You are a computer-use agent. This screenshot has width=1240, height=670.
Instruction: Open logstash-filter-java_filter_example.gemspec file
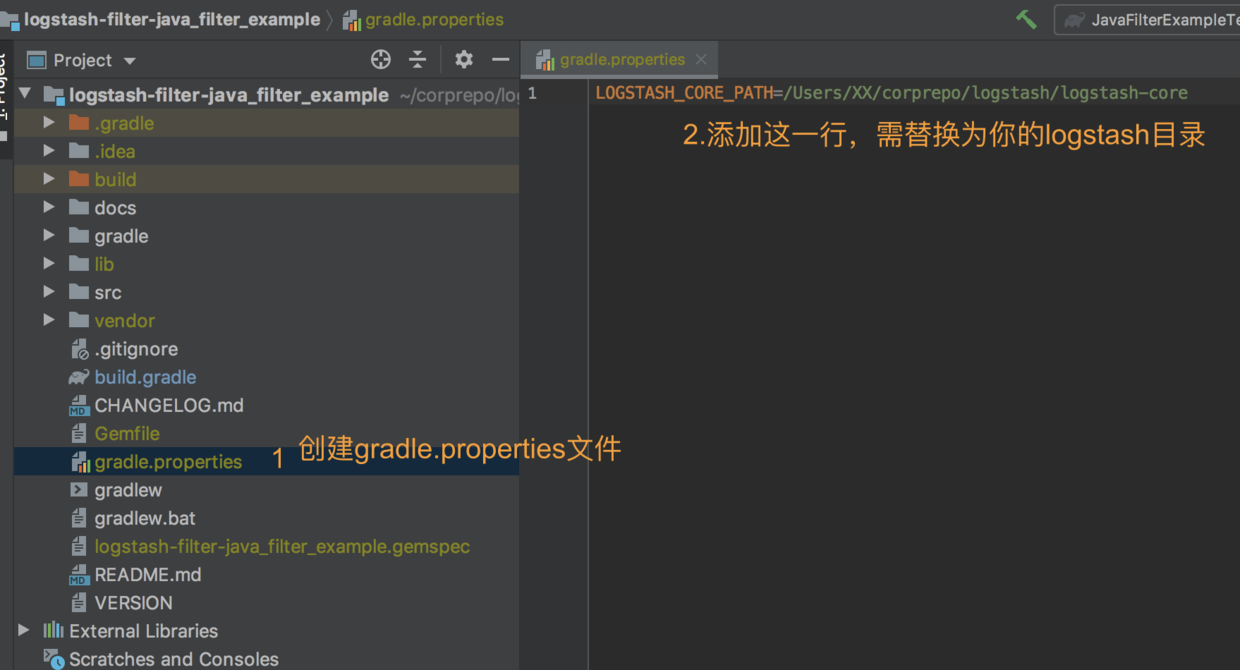pyautogui.click(x=282, y=546)
